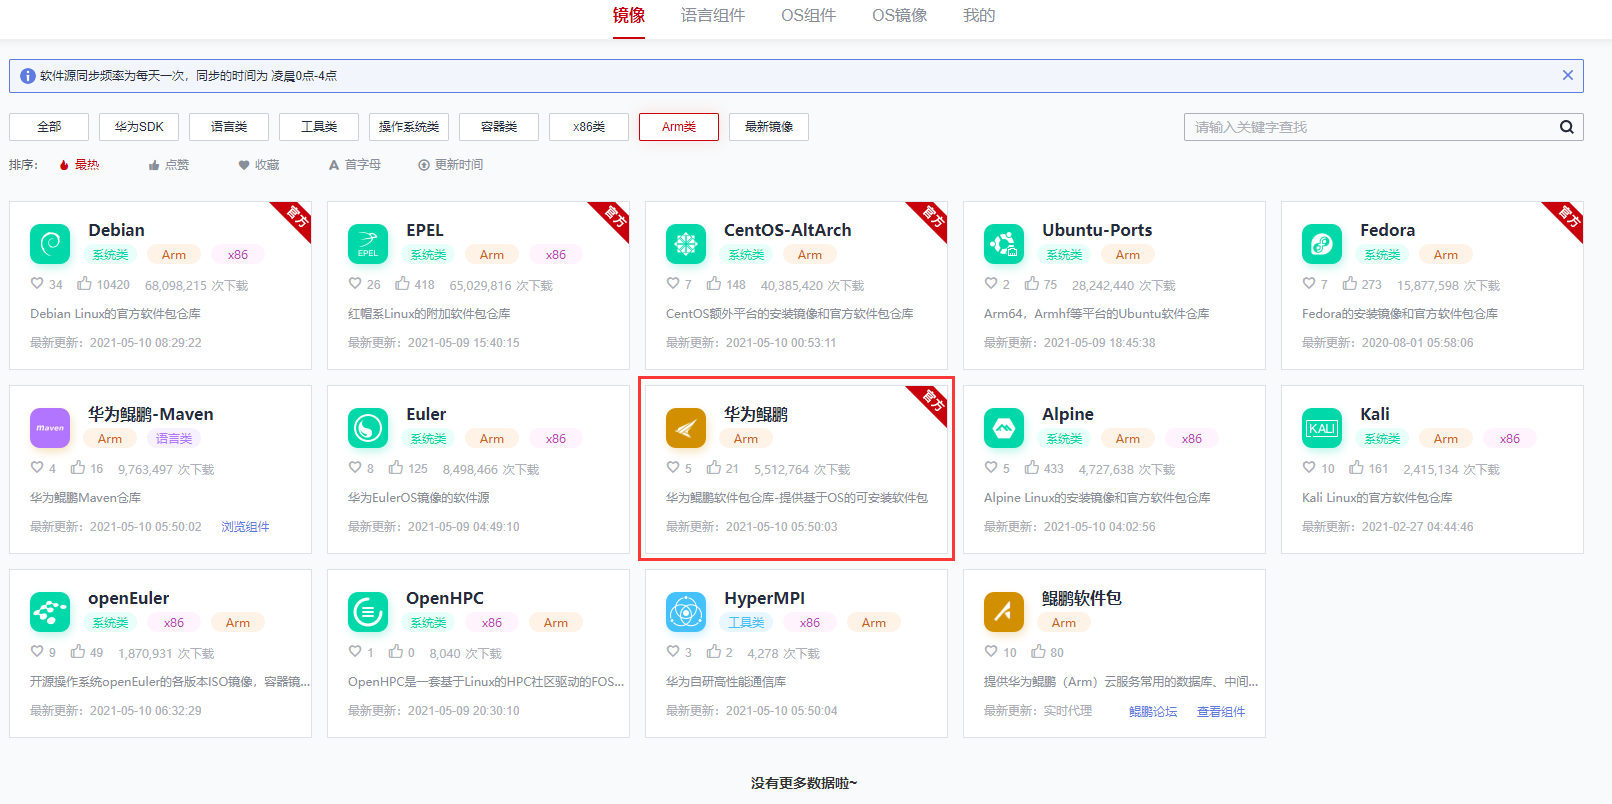This screenshot has width=1612, height=804.
Task: Open the Fedora logo icon
Action: point(1322,244)
